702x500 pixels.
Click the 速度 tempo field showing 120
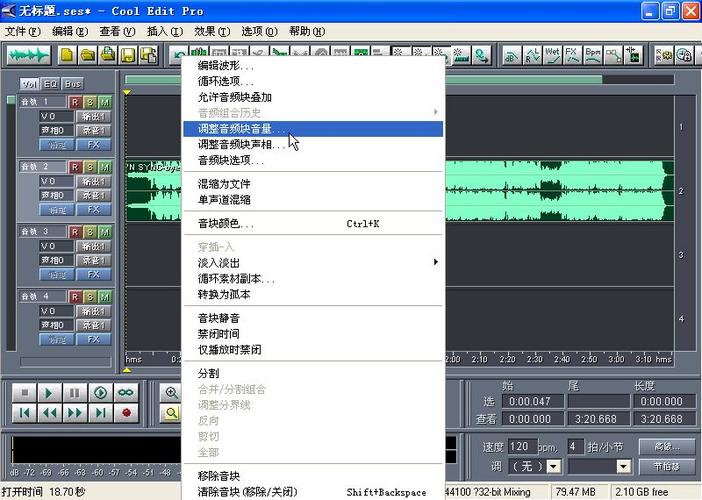pos(522,446)
